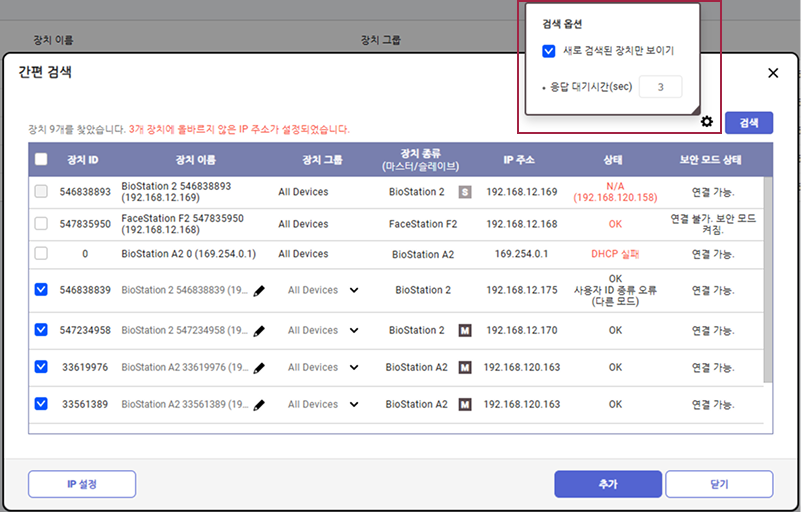The width and height of the screenshot is (801, 512).
Task: Expand device group dropdown for 546838839
Action: 354,291
